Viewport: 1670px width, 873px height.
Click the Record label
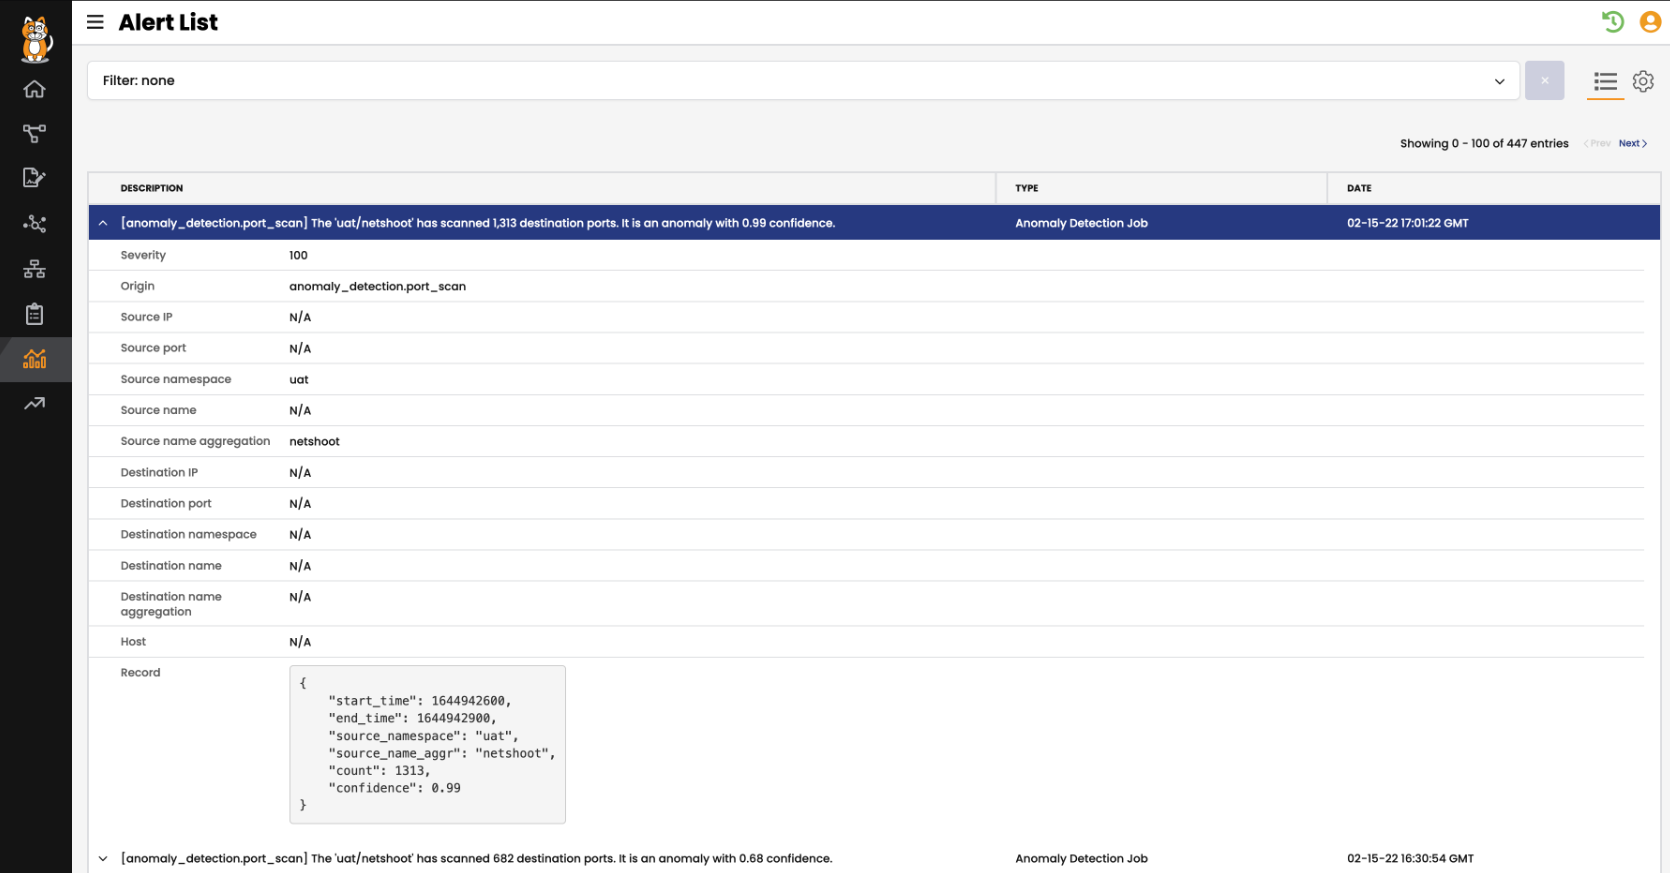point(140,672)
